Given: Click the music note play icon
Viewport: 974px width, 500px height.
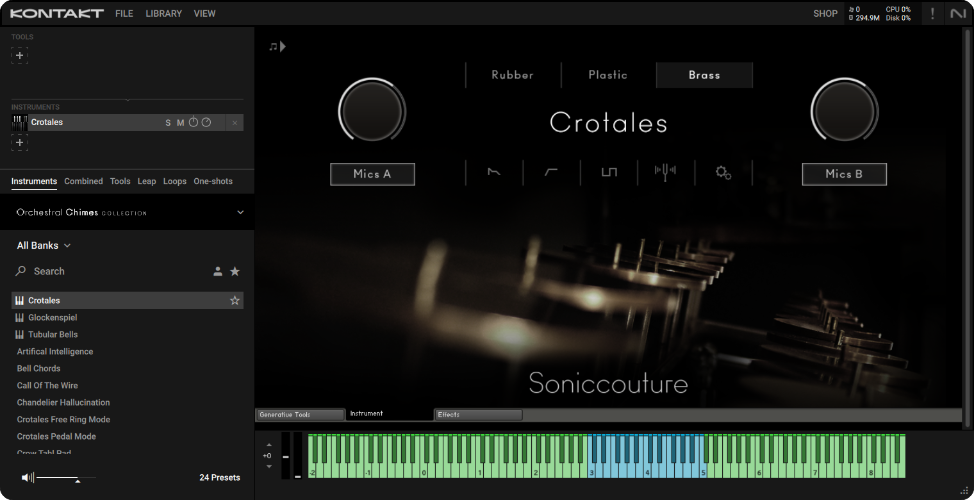Looking at the screenshot, I should [277, 46].
